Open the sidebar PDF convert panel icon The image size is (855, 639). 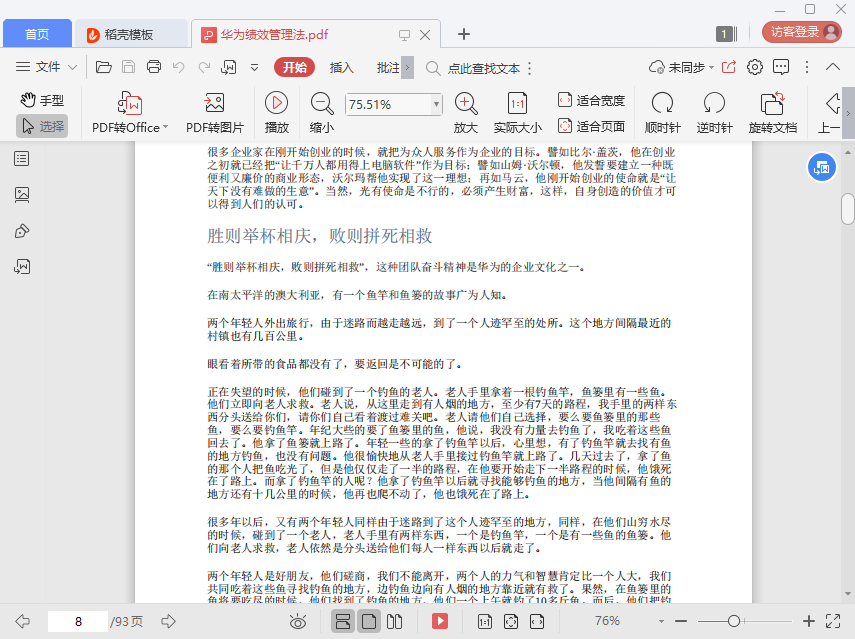tap(22, 267)
